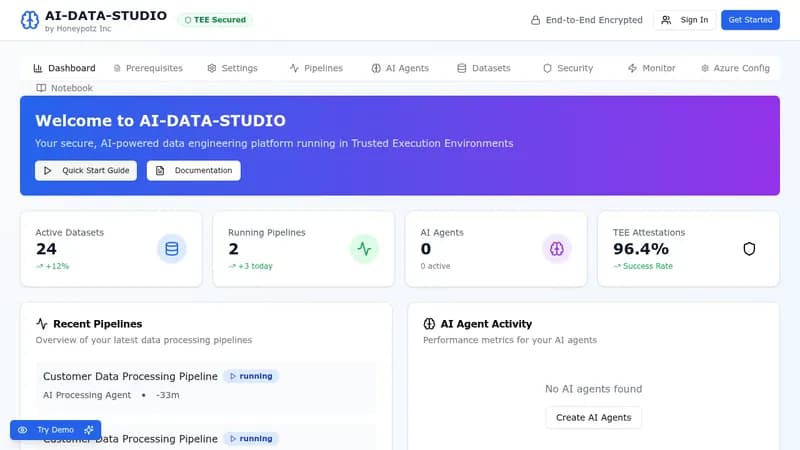Viewport: 800px width, 450px height.
Task: Click the Quick Start Guide button
Action: 86,170
